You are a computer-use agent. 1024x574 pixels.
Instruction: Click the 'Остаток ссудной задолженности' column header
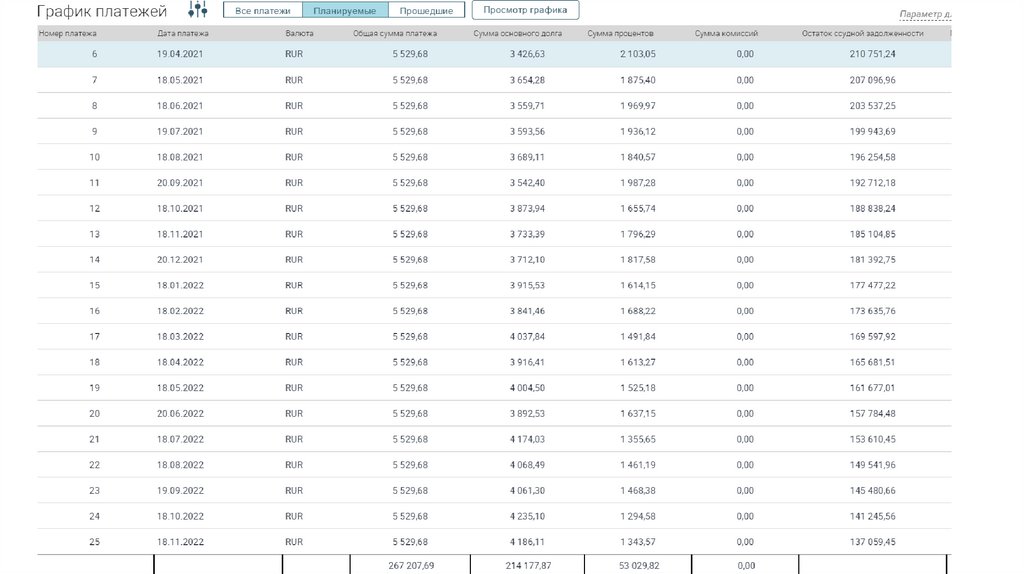pyautogui.click(x=863, y=33)
